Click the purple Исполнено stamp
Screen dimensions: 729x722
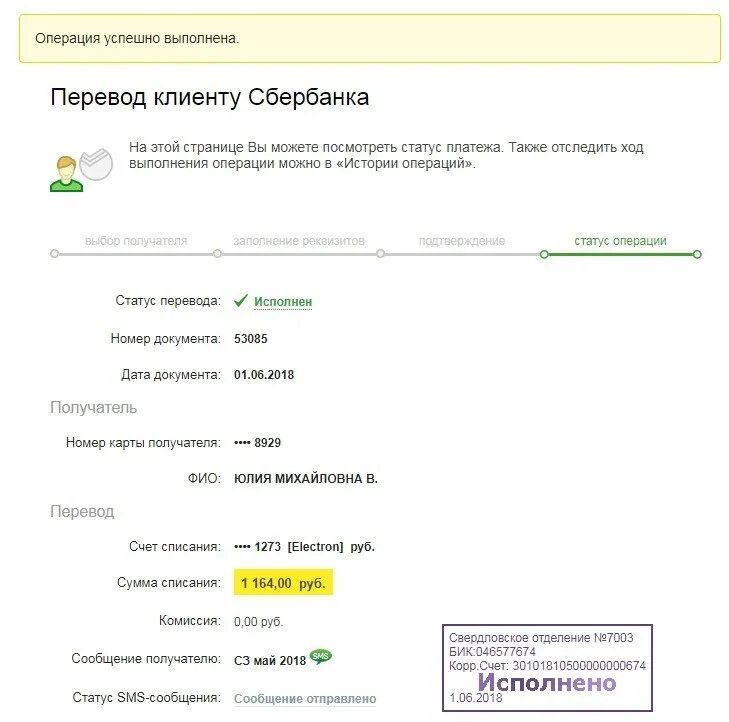click(546, 683)
